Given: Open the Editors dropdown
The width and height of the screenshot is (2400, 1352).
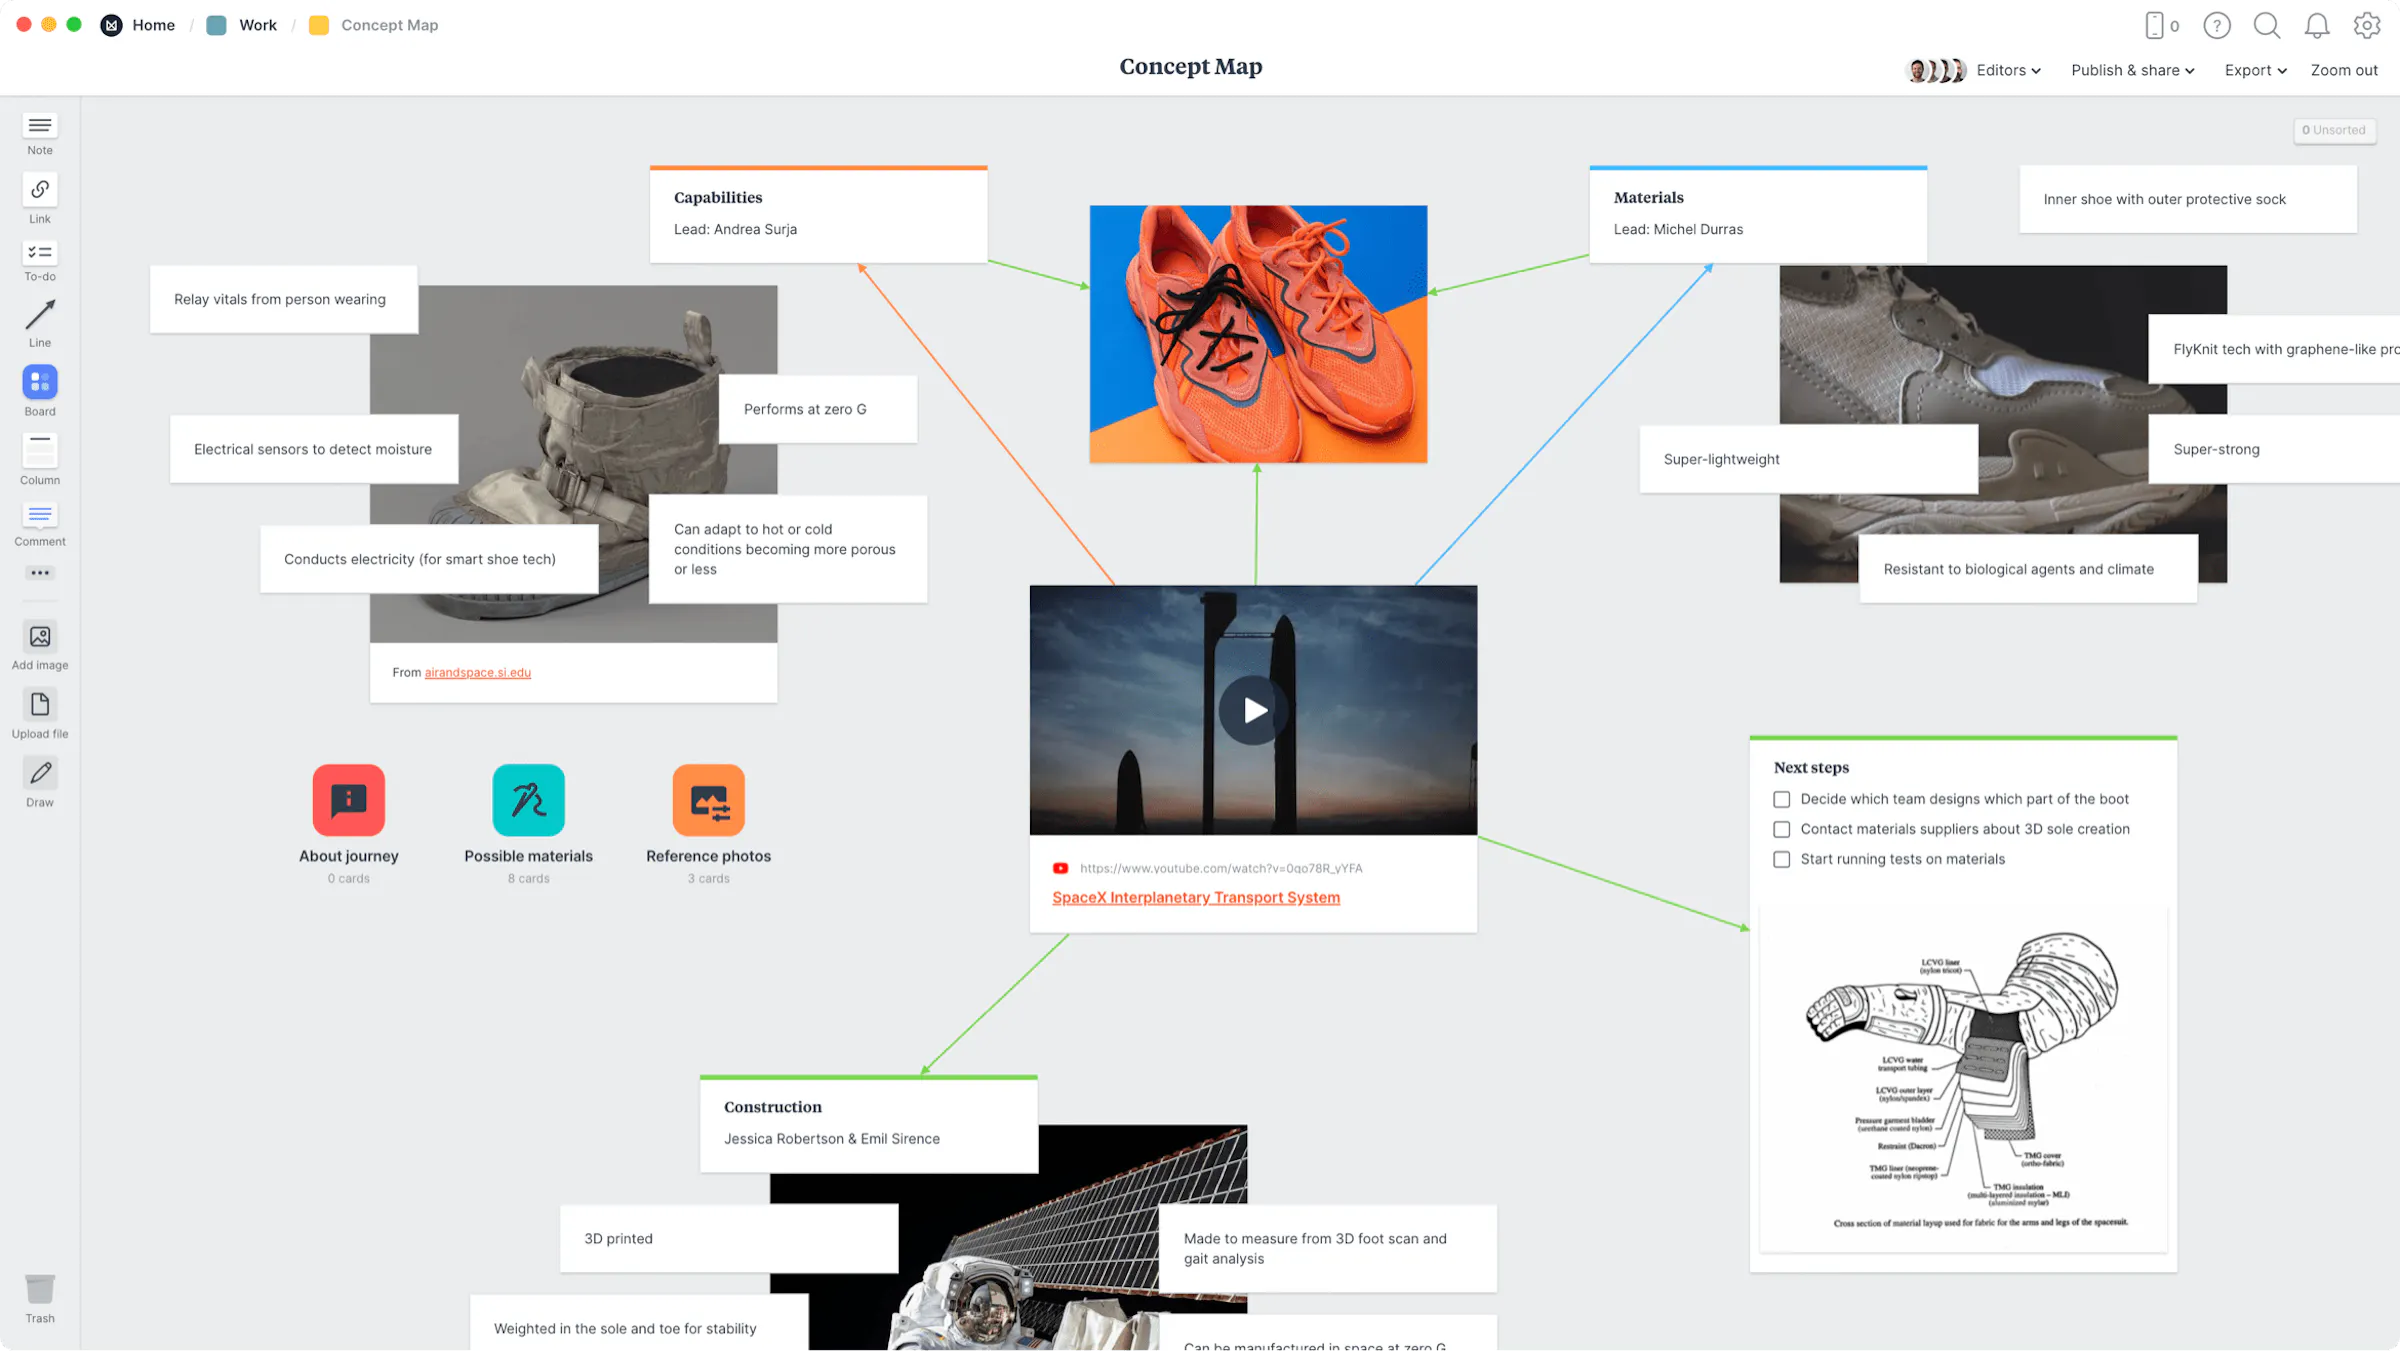Looking at the screenshot, I should pos(2008,70).
